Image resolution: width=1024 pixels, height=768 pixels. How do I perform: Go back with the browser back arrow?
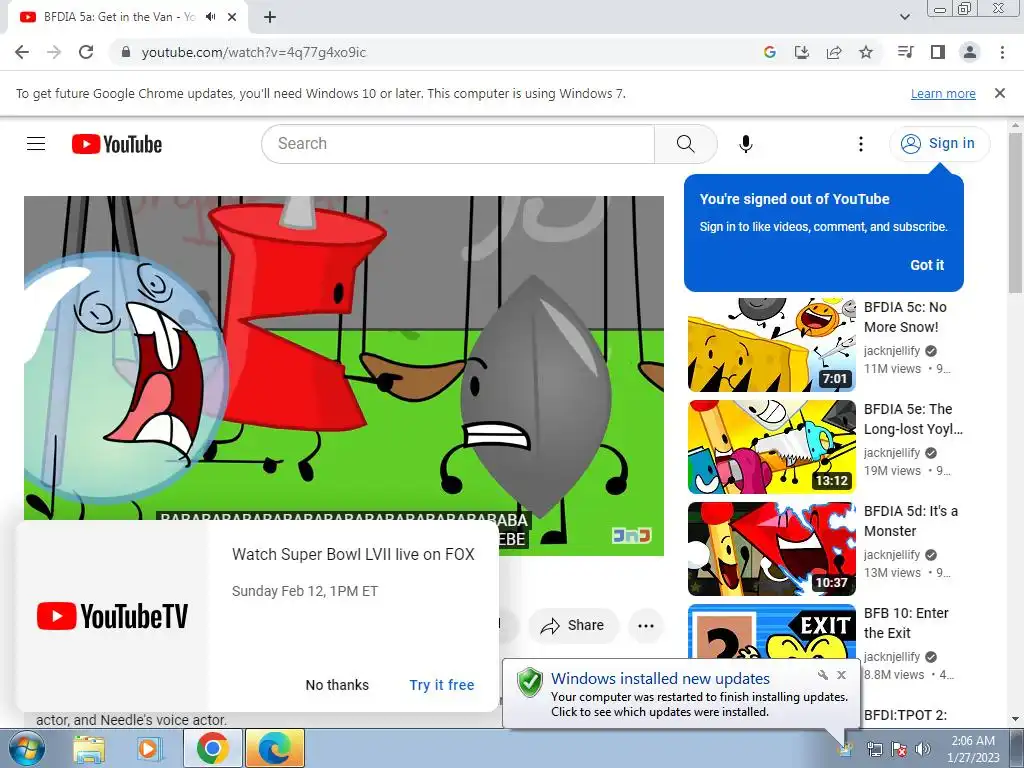click(x=22, y=52)
